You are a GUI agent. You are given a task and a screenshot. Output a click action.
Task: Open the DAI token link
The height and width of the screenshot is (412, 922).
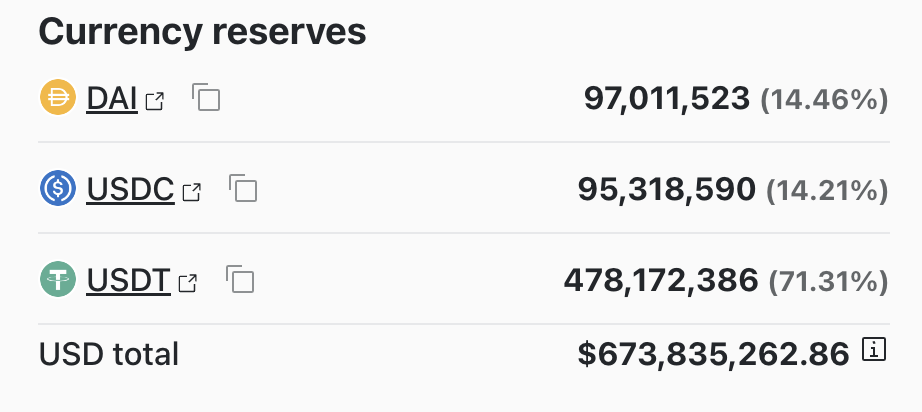tap(112, 98)
